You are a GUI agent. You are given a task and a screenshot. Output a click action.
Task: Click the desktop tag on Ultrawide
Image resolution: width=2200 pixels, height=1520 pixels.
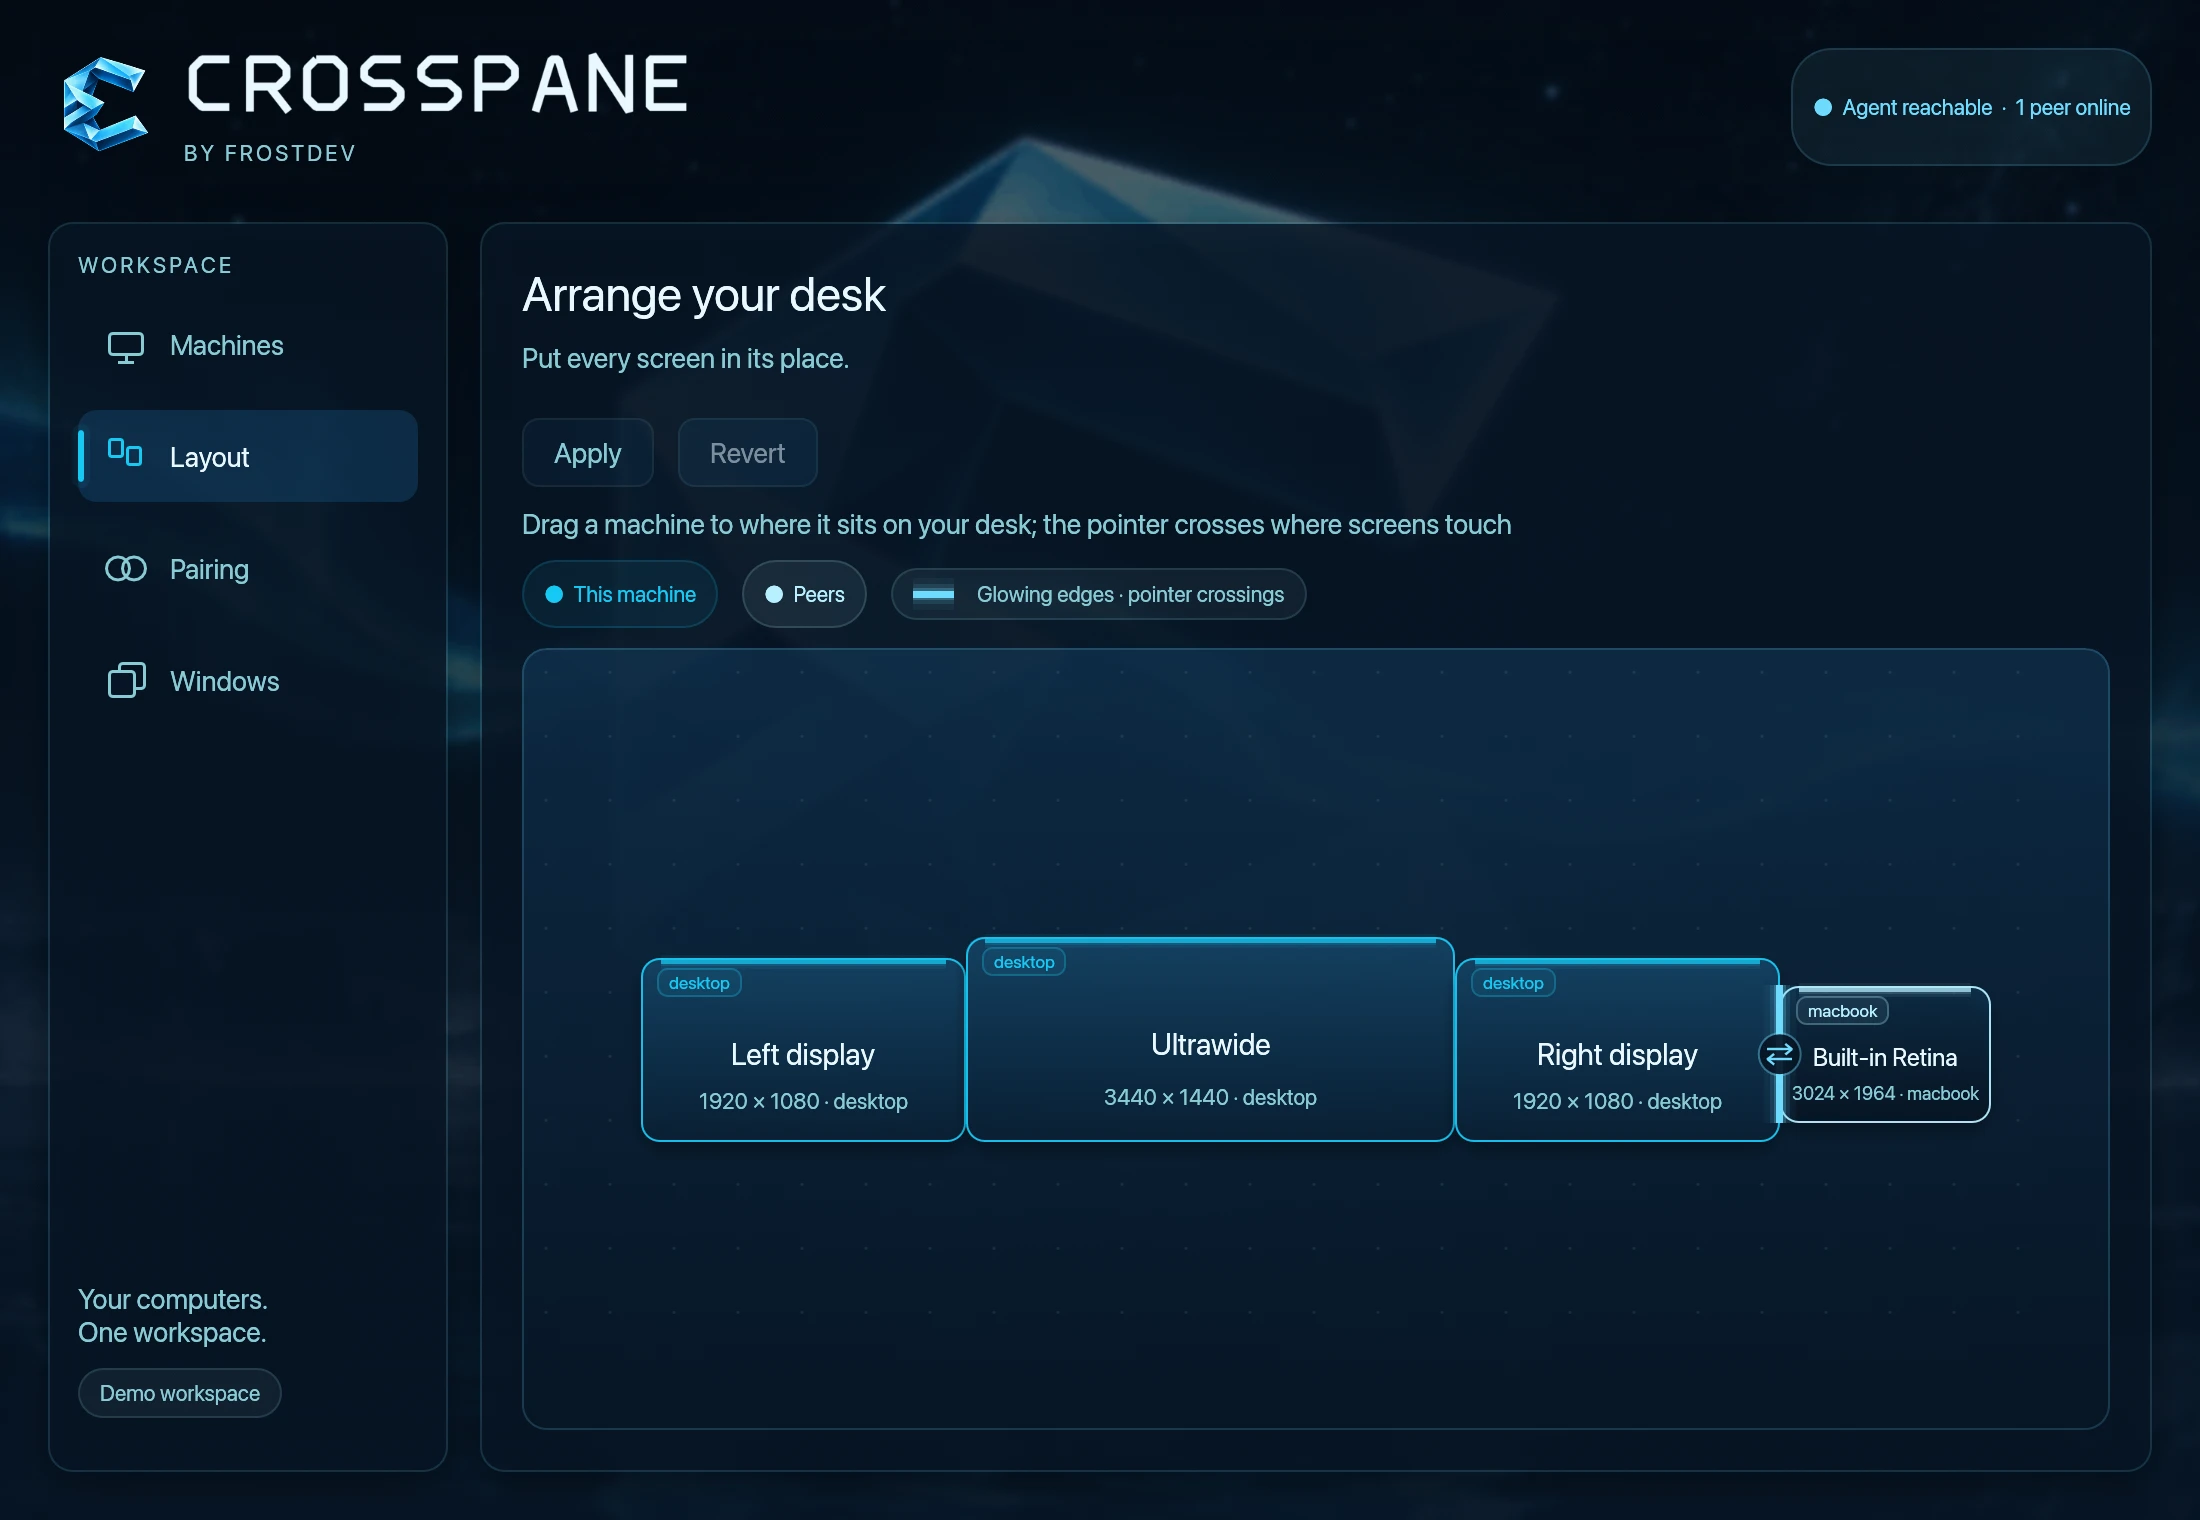[x=1024, y=962]
